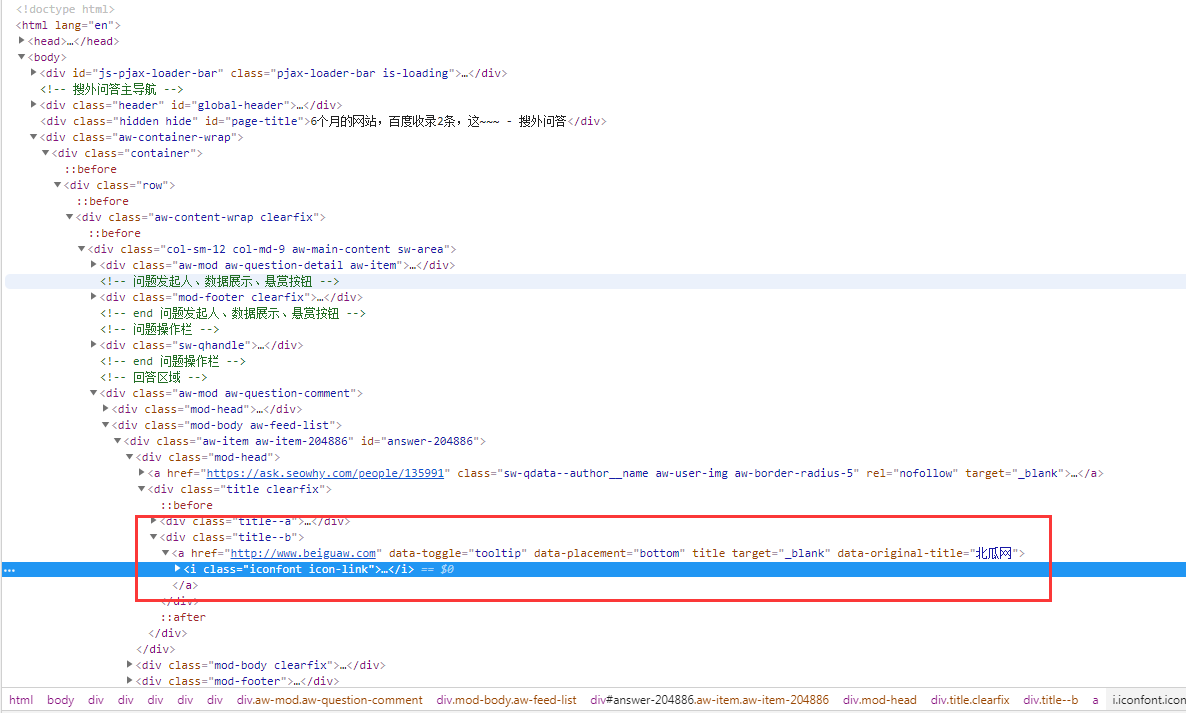Select div.title--b breadcrumb item
Screen dimensions: 1186x713
point(1051,700)
